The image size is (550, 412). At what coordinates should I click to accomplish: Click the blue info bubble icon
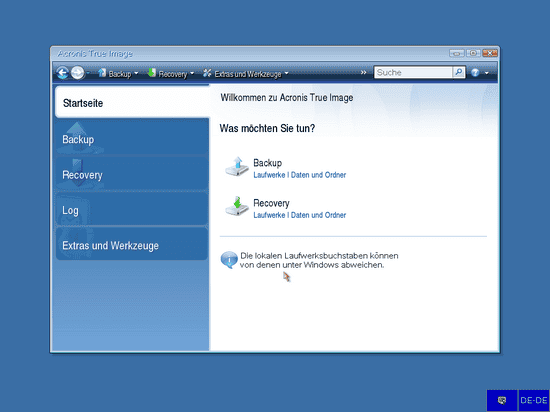[x=229, y=260]
